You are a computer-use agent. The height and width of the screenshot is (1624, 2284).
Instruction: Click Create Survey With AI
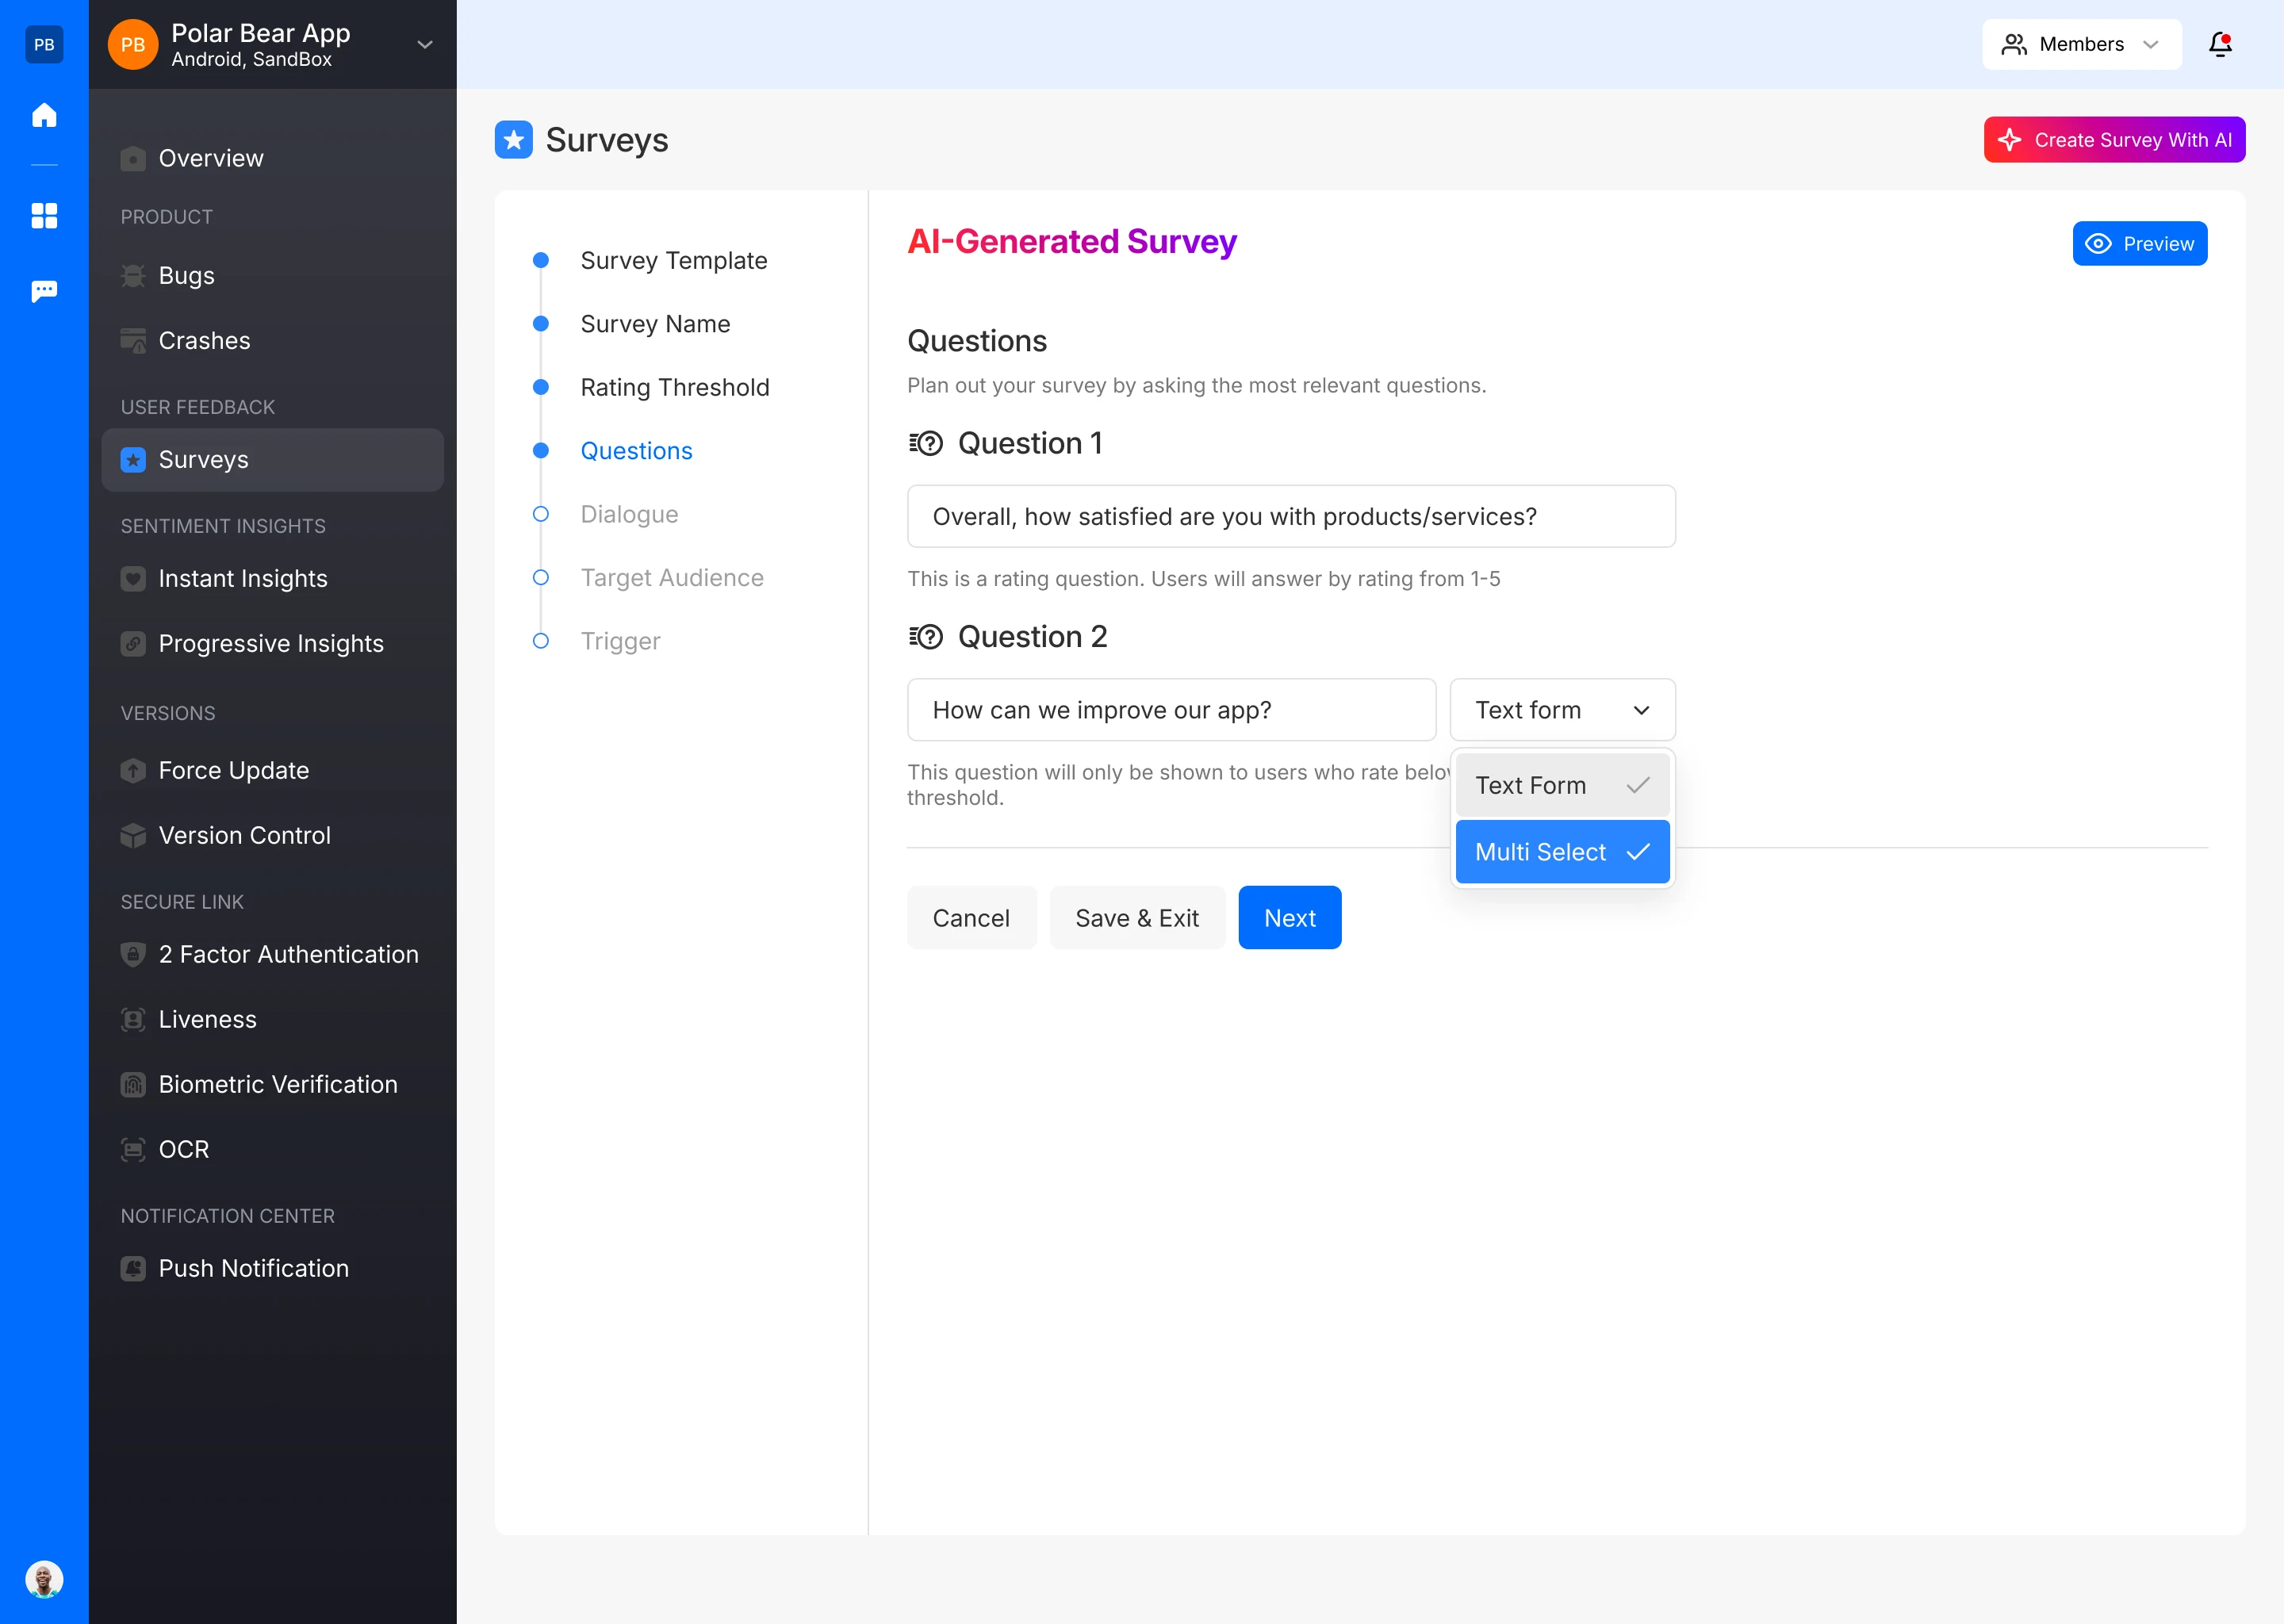click(x=2113, y=140)
